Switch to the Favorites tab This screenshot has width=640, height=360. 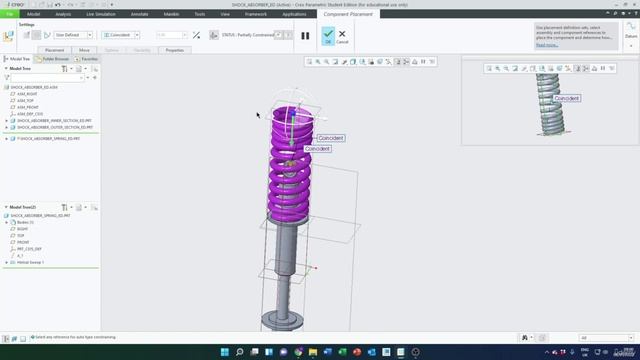tap(86, 59)
